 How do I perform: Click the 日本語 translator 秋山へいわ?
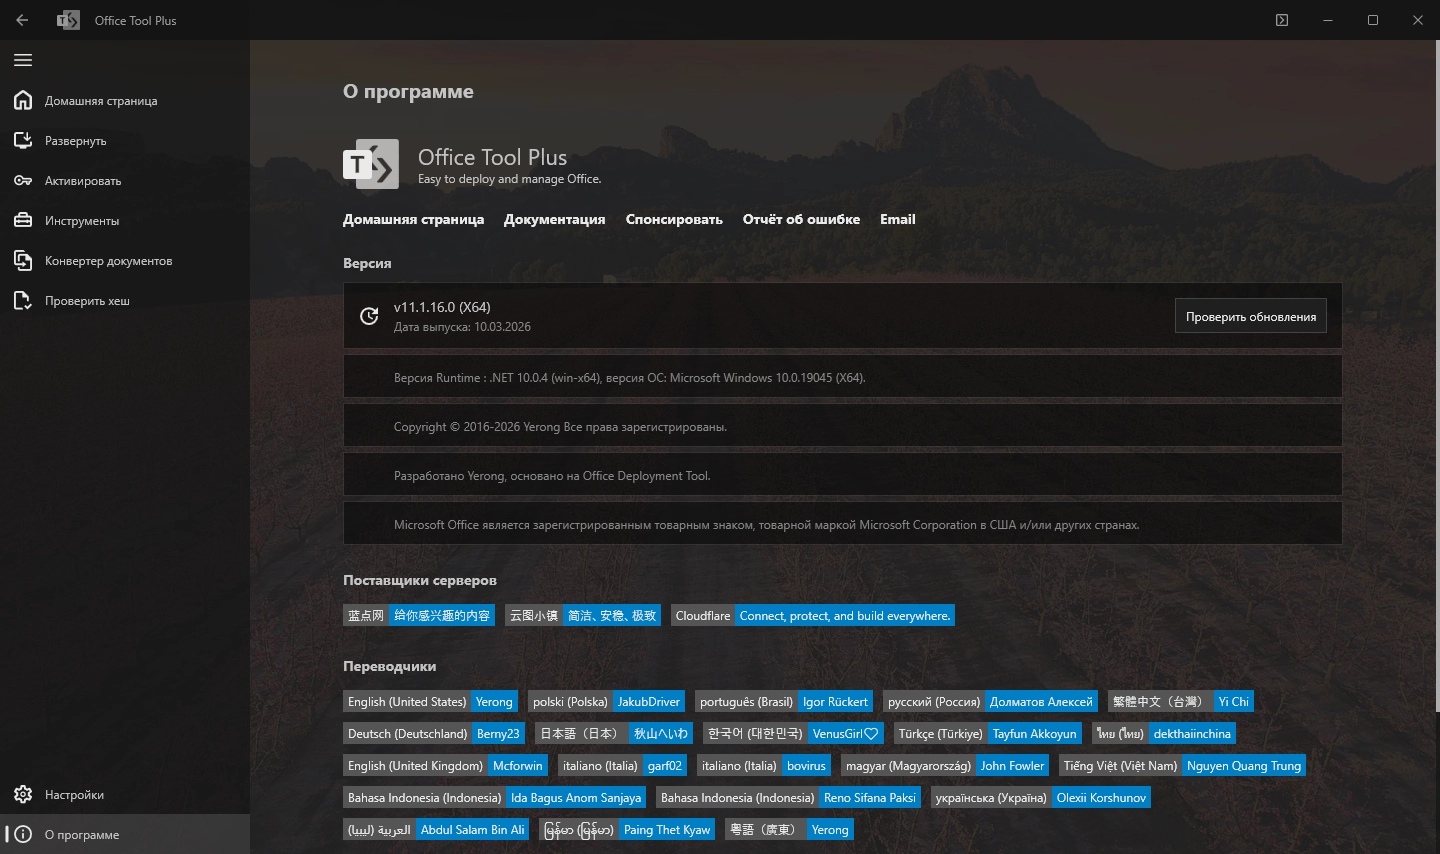click(x=661, y=733)
